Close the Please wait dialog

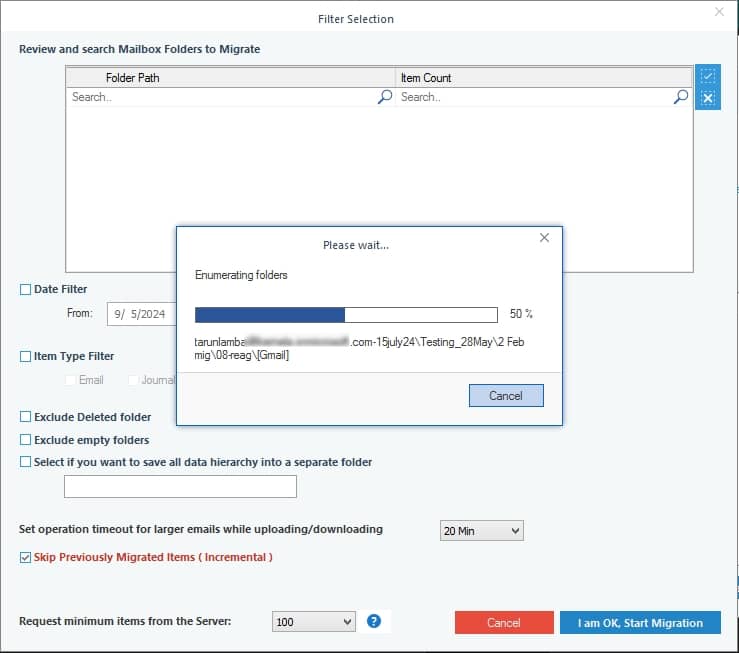[x=544, y=238]
